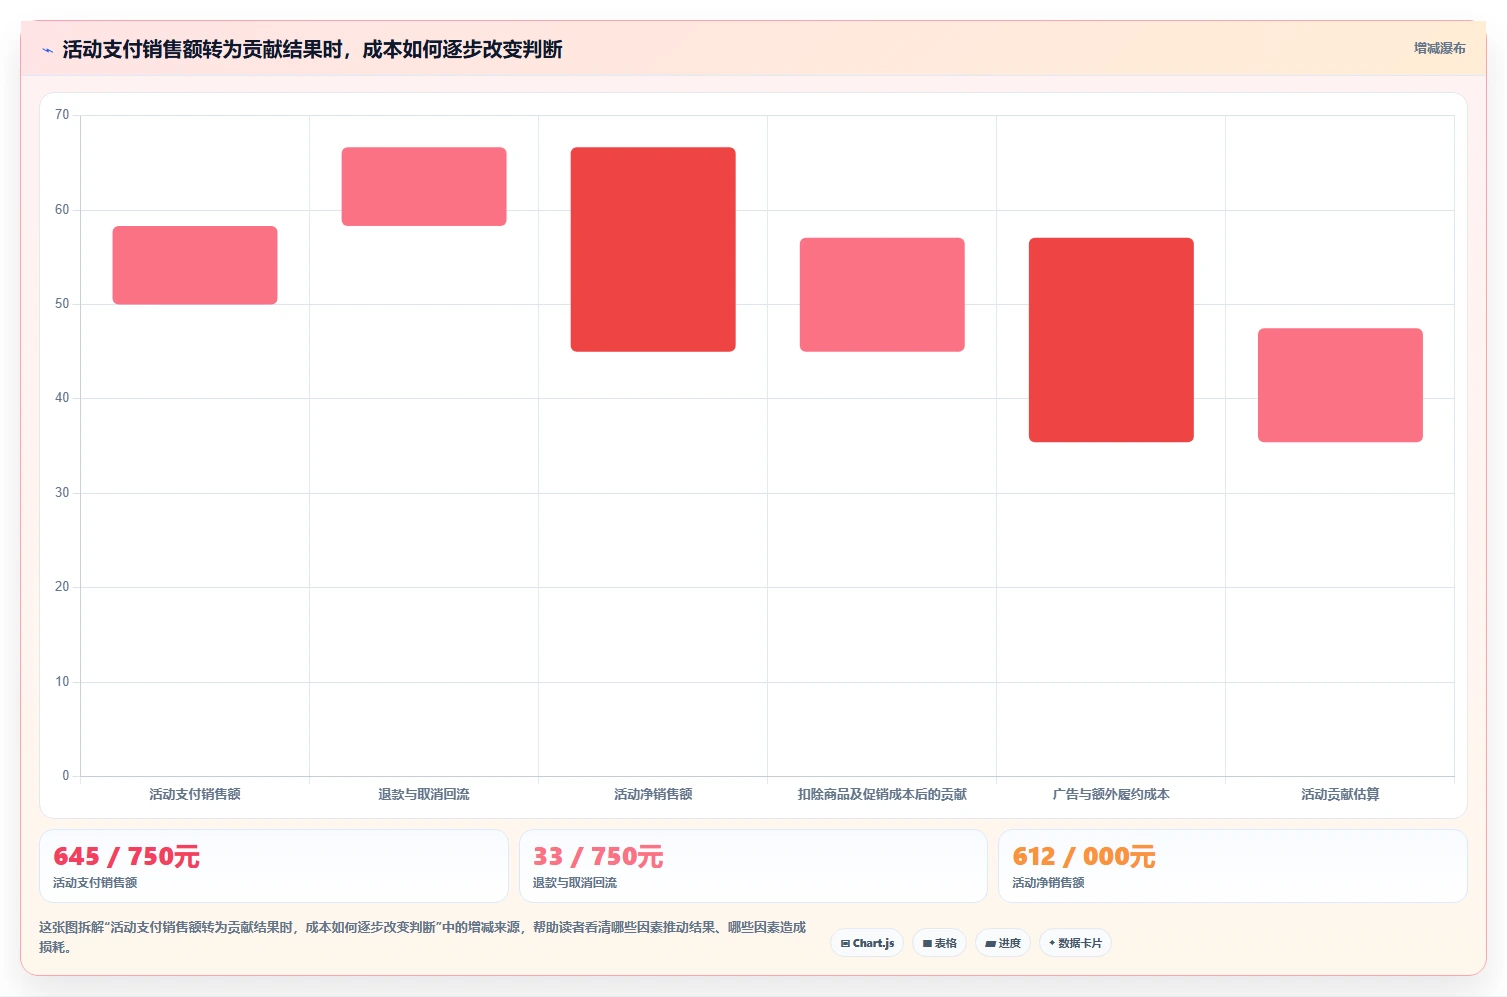Viewport: 1507px width, 997px height.
Task: Click the y-axis value 30
Action: coord(62,493)
